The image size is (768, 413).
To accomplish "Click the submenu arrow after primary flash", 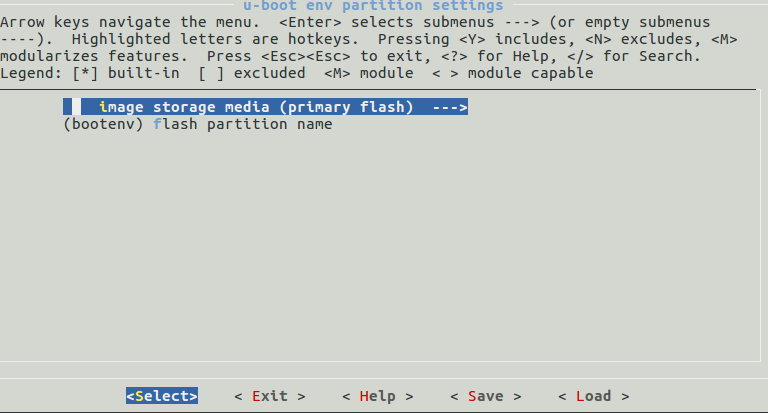I will pyautogui.click(x=450, y=107).
